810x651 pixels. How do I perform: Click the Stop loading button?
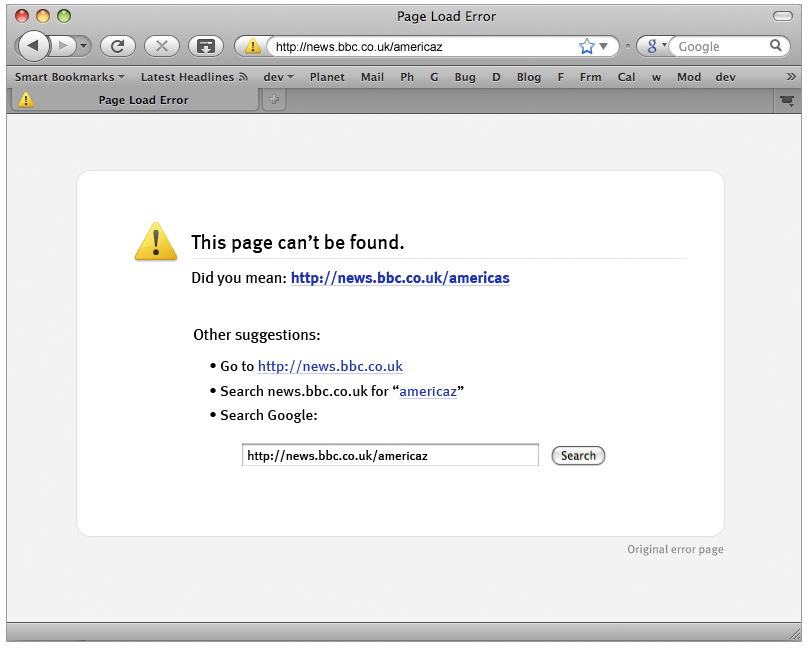click(x=161, y=46)
